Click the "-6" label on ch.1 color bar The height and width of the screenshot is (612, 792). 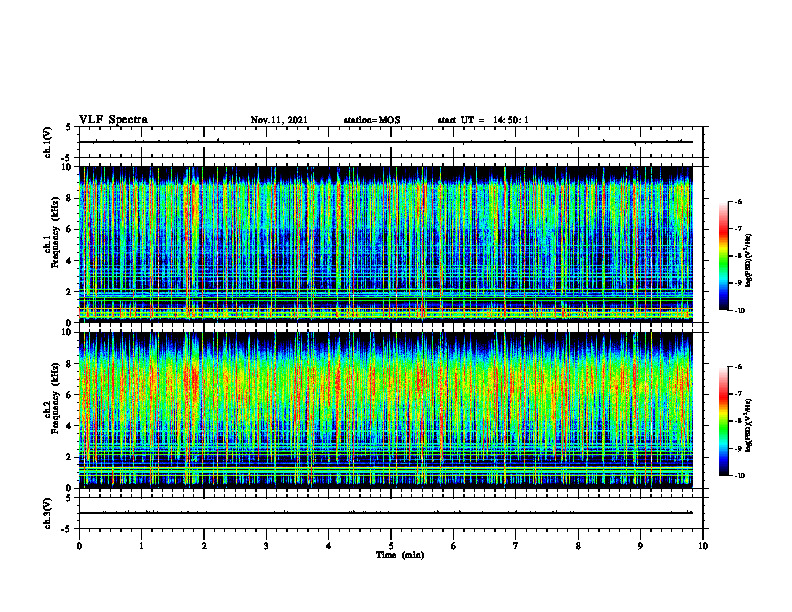[x=738, y=201]
